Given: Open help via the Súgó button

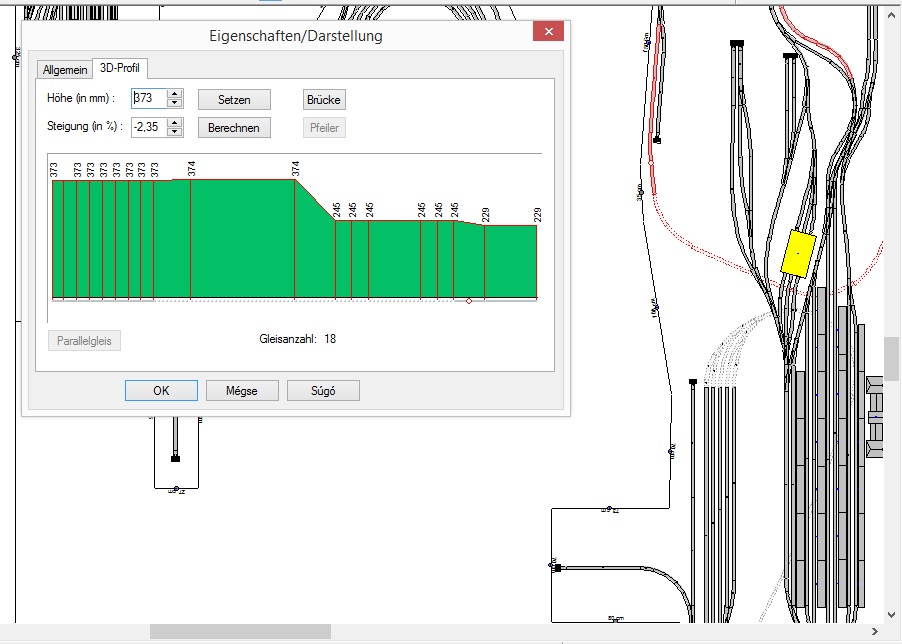Looking at the screenshot, I should click(x=323, y=391).
